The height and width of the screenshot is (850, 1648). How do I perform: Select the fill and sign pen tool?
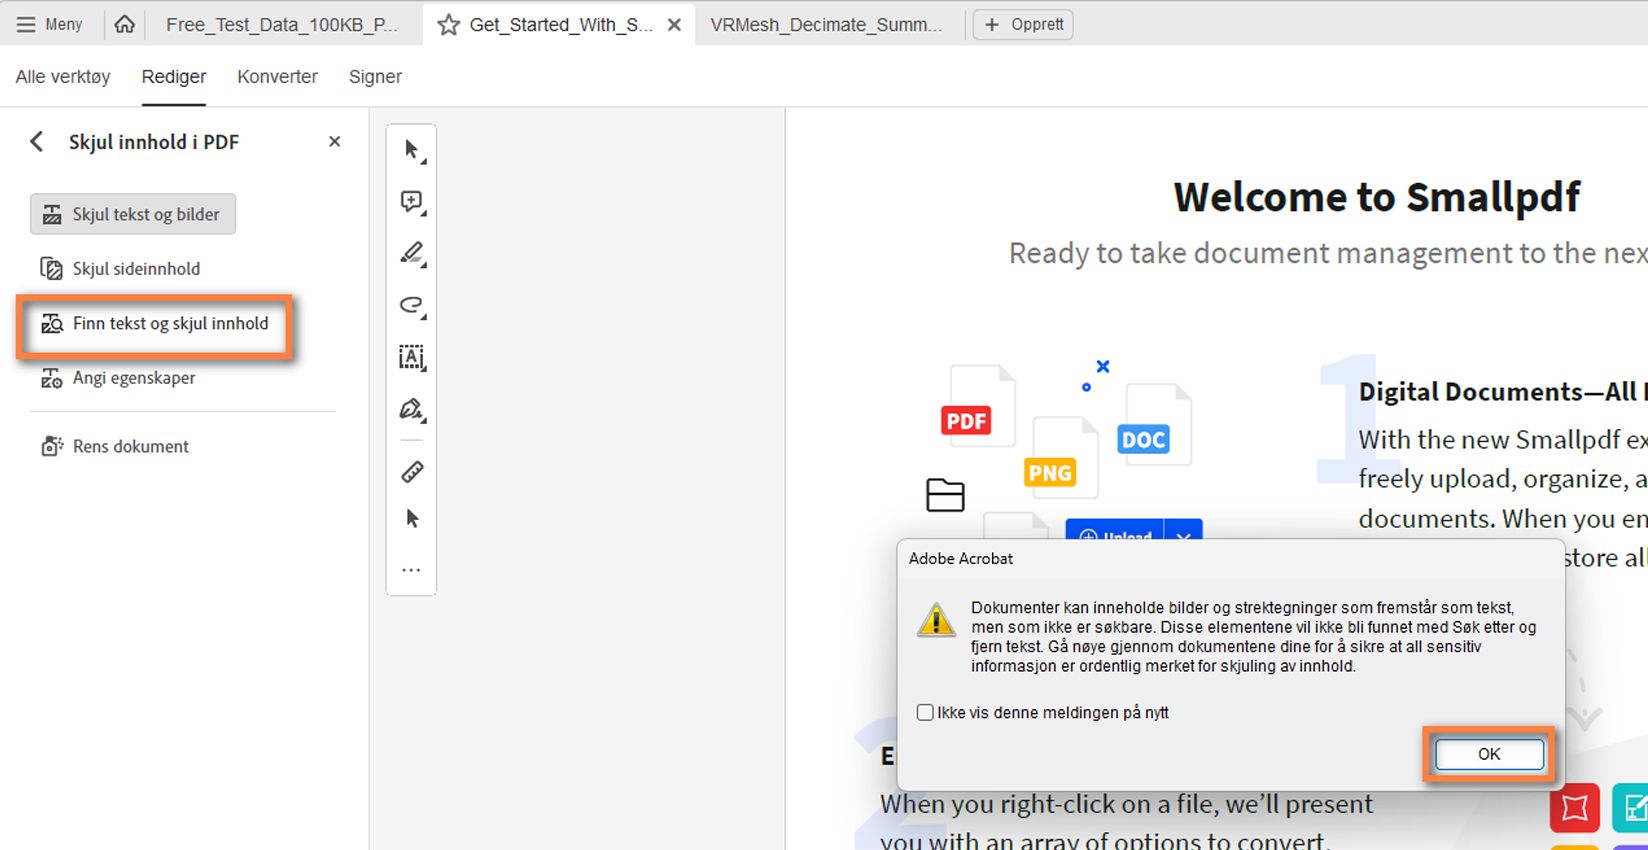411,409
